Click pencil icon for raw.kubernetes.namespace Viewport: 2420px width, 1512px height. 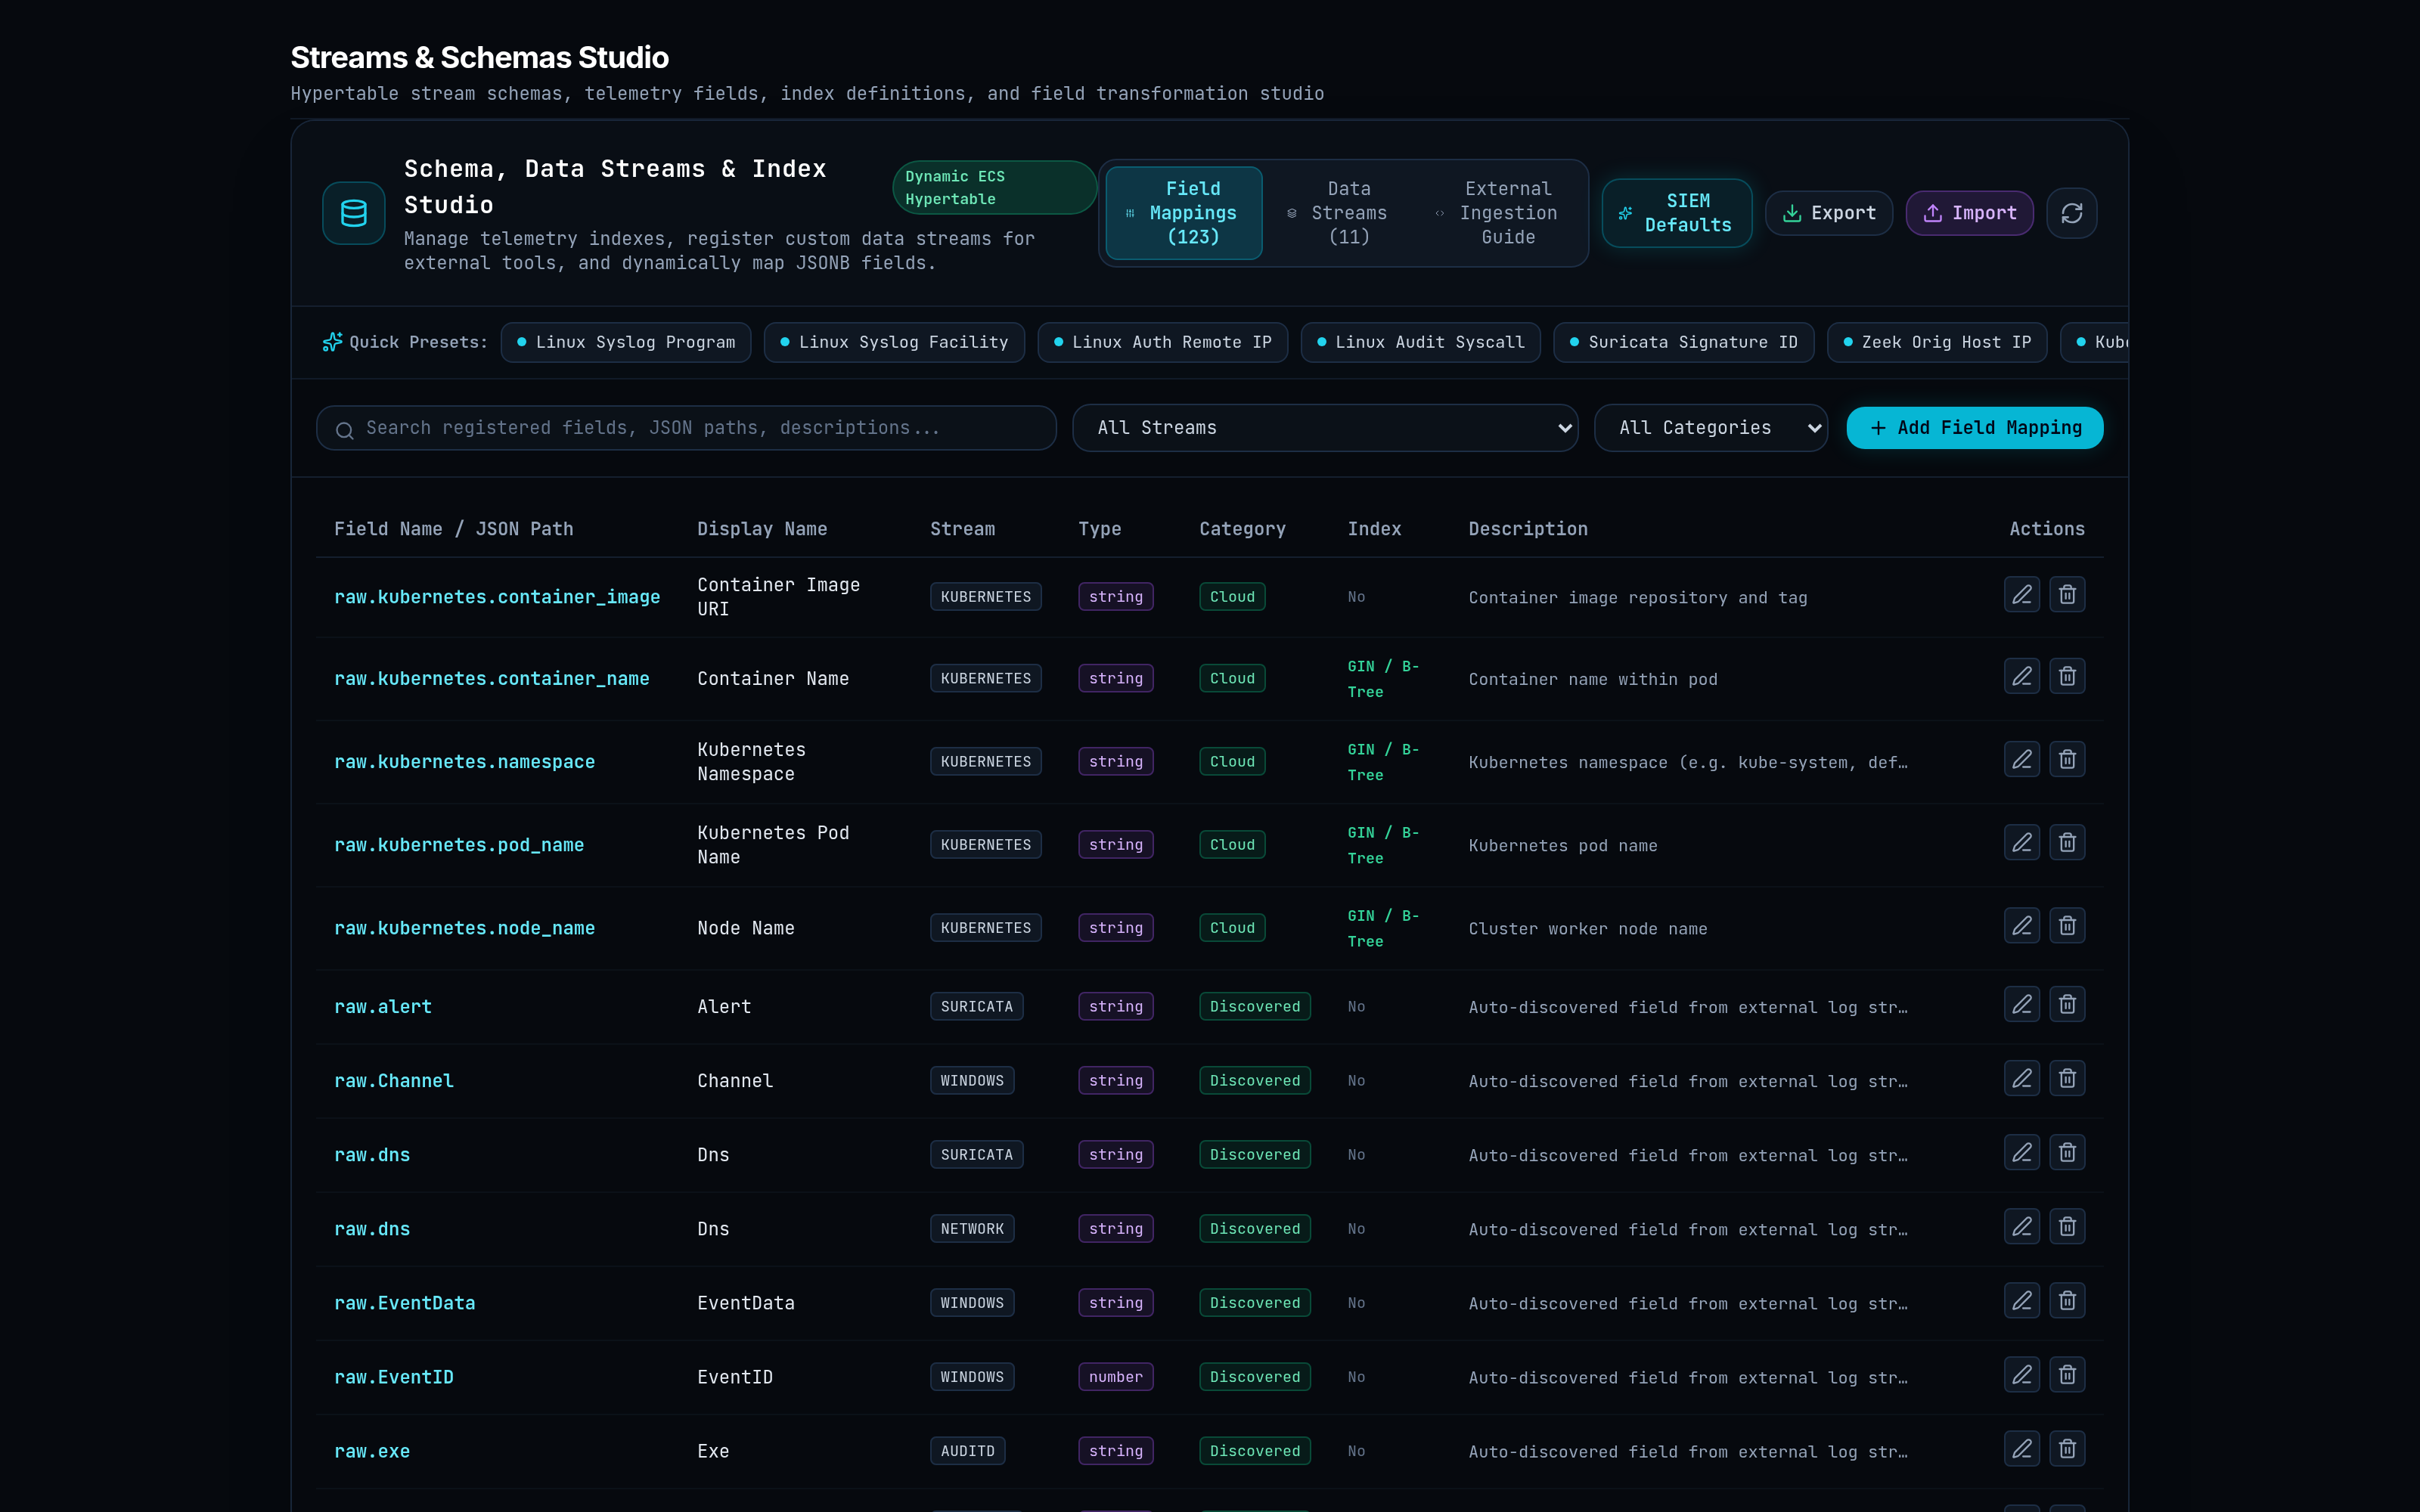(2021, 760)
